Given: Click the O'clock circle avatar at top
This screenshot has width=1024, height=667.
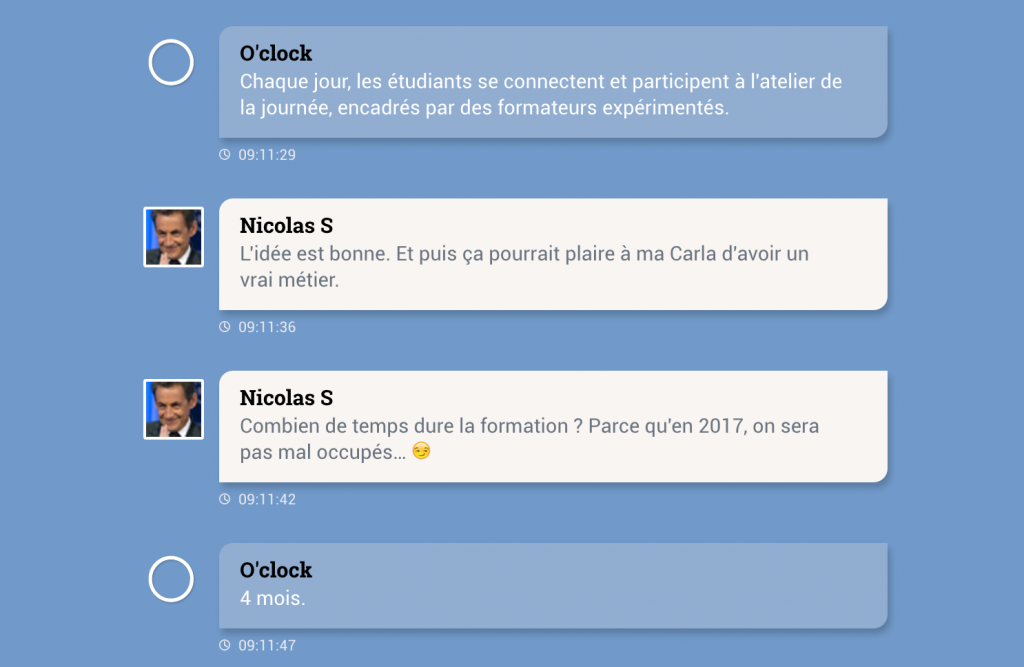Looking at the screenshot, I should [x=171, y=62].
